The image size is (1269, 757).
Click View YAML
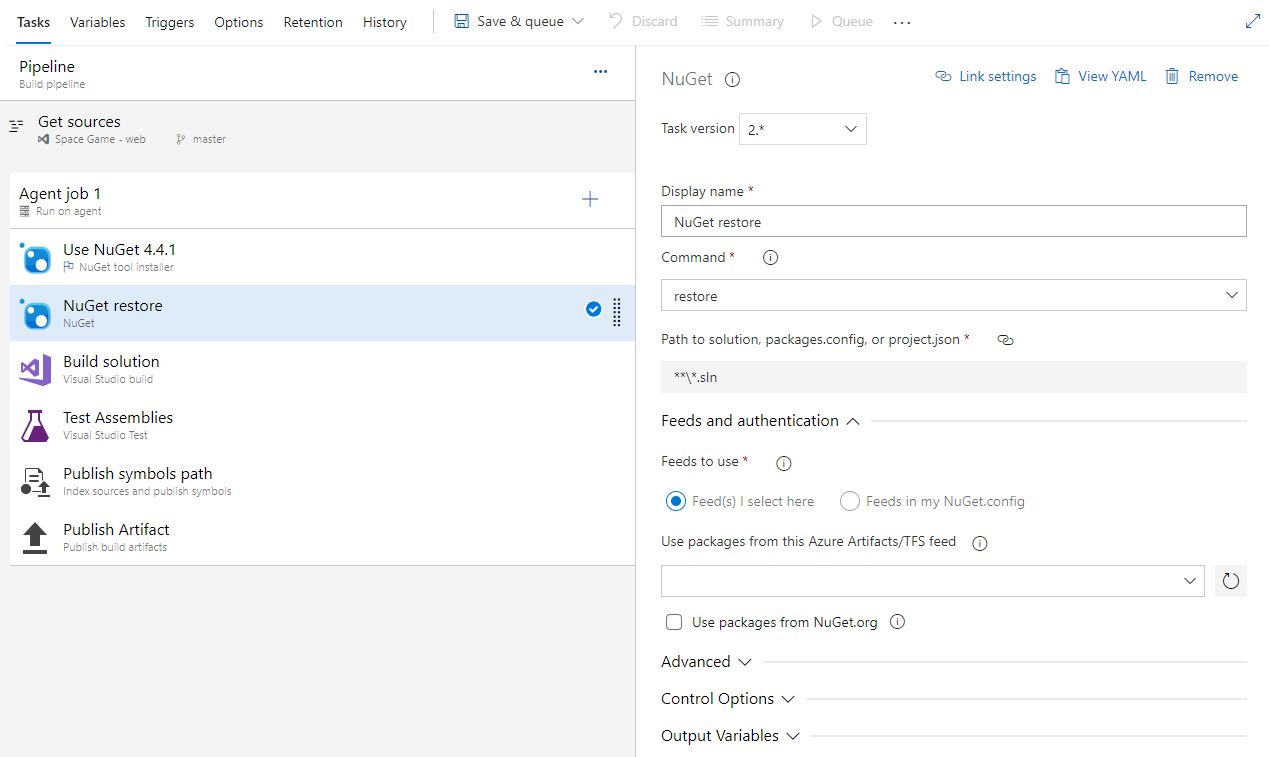[1100, 76]
